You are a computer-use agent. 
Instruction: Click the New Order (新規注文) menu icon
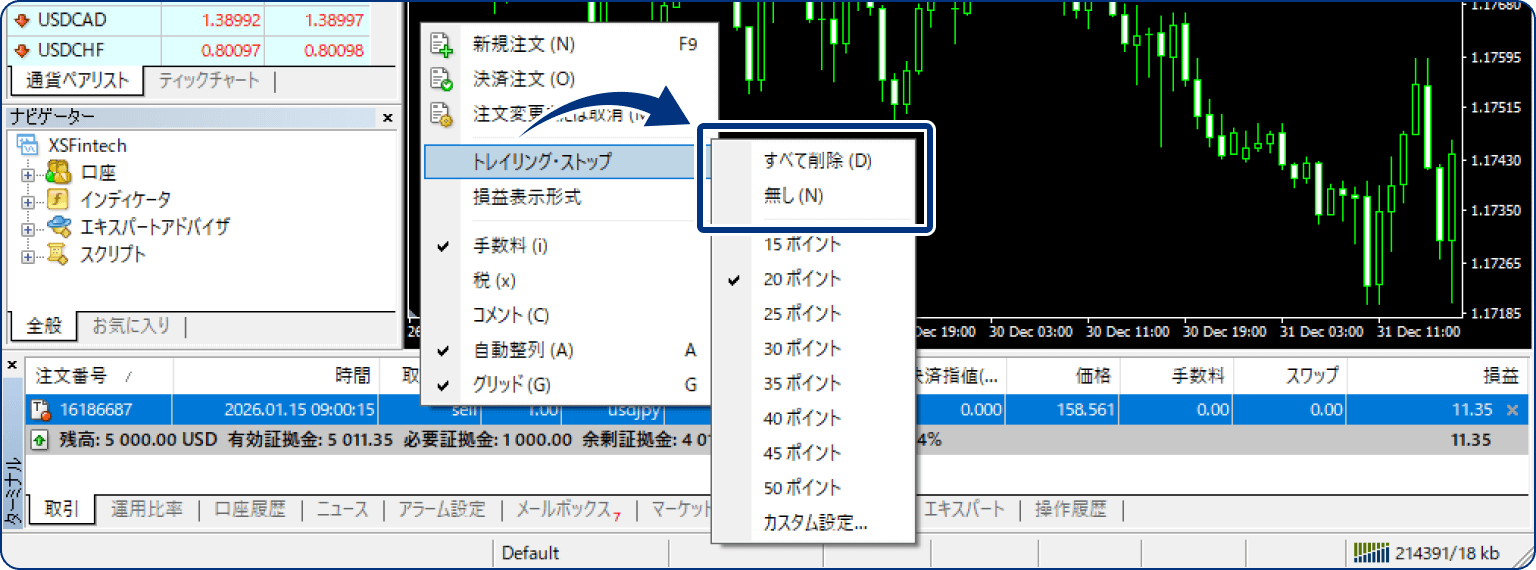[x=441, y=44]
